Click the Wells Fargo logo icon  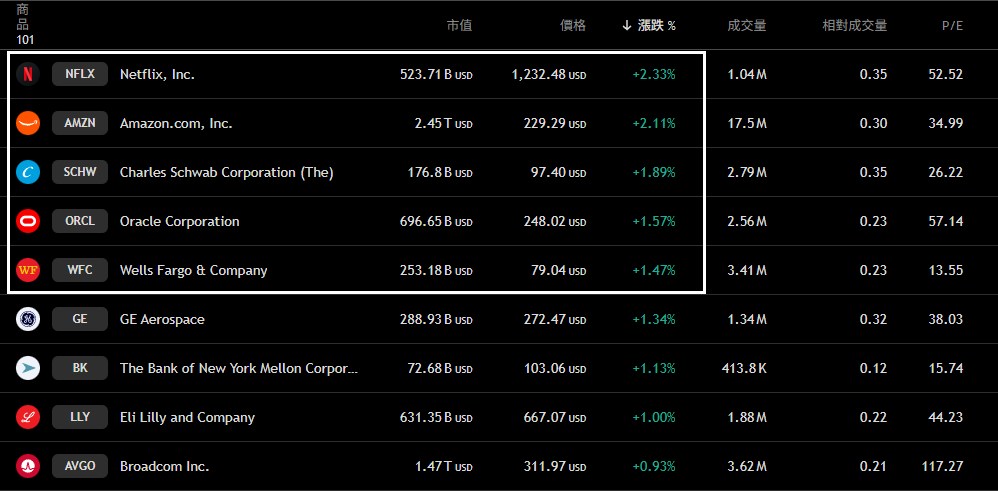(x=28, y=270)
